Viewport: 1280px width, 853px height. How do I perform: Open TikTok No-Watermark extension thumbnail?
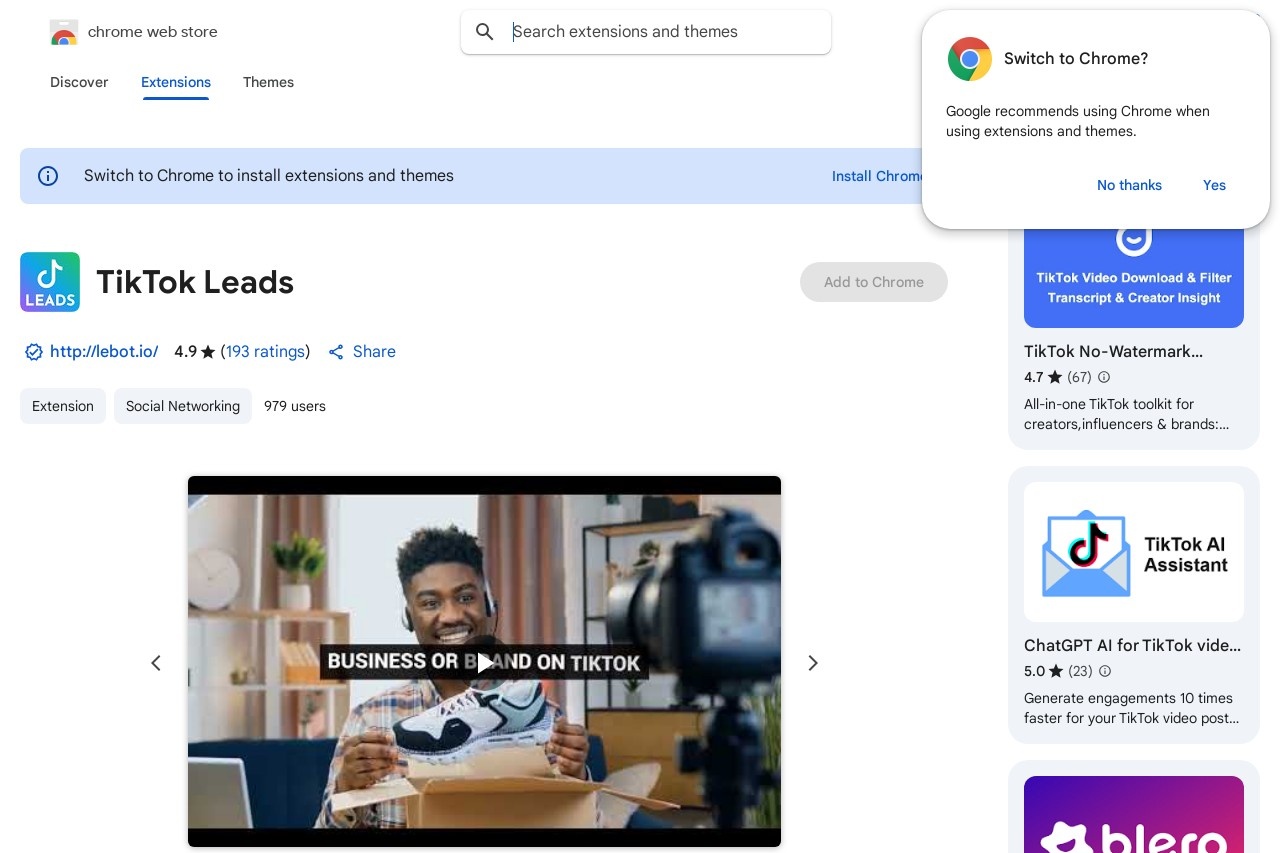pyautogui.click(x=1134, y=277)
